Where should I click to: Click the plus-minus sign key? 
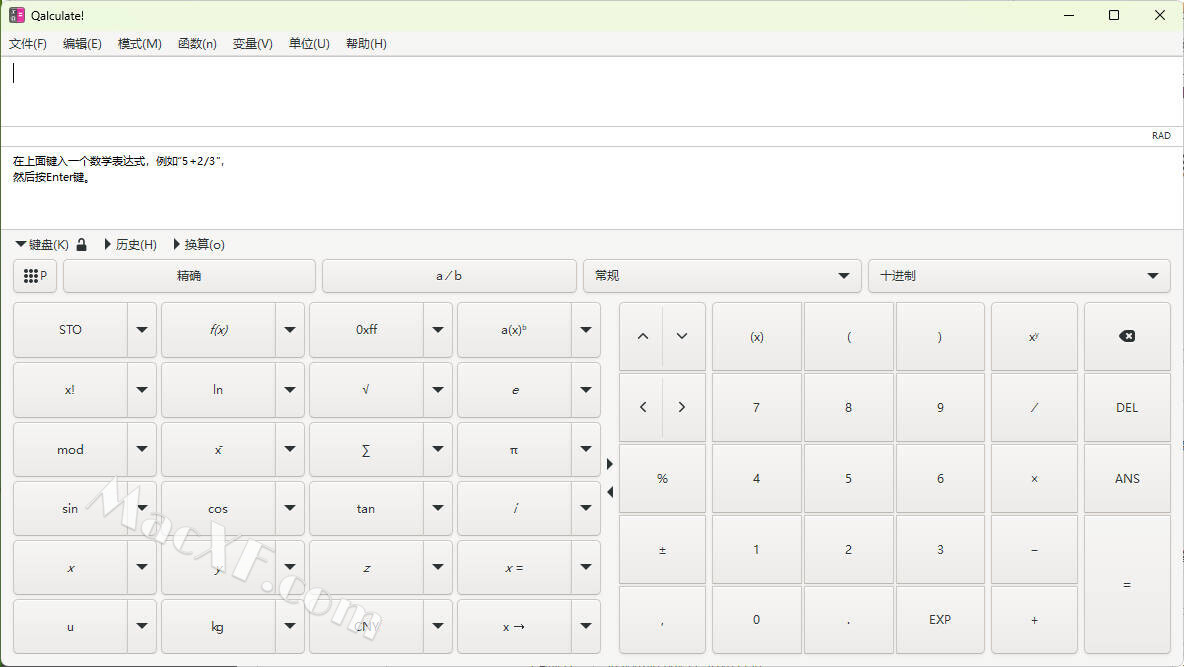662,549
